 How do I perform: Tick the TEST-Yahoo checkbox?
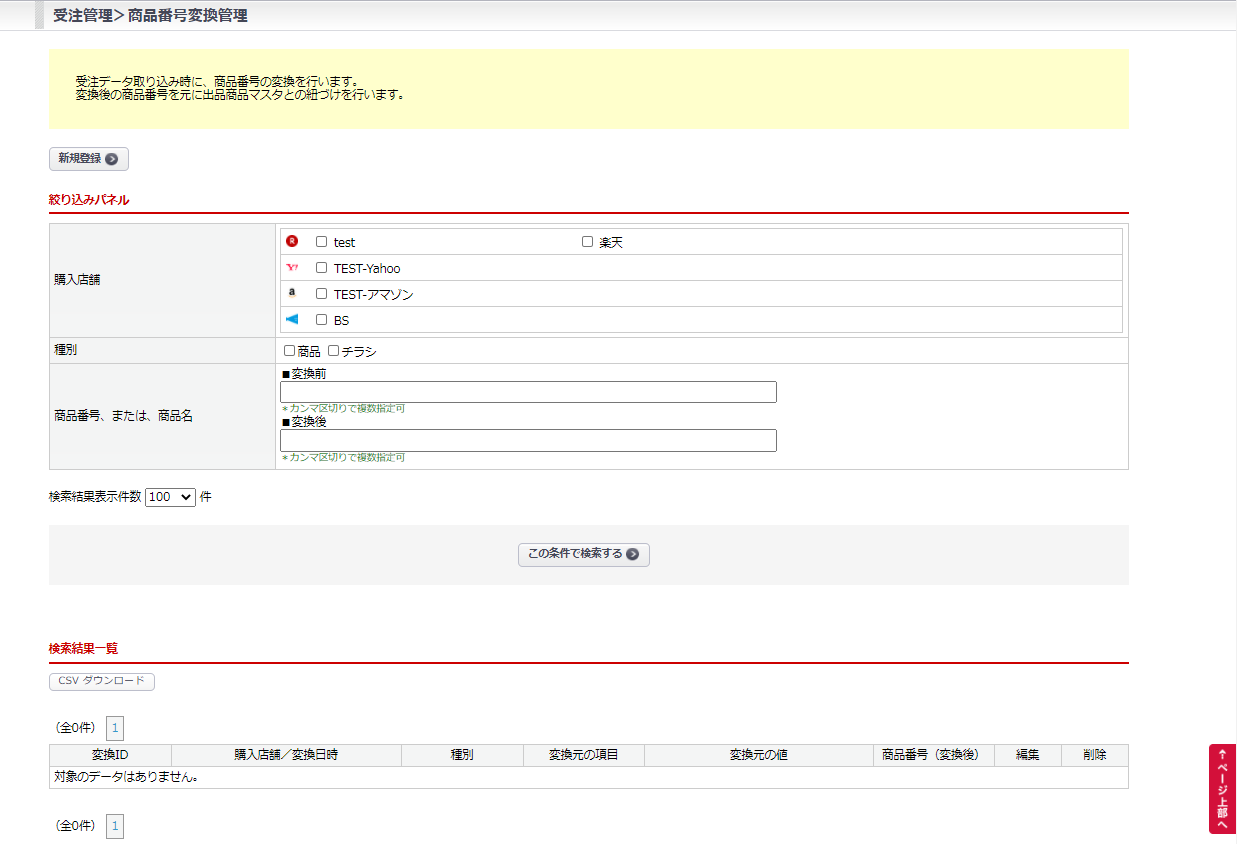322,268
